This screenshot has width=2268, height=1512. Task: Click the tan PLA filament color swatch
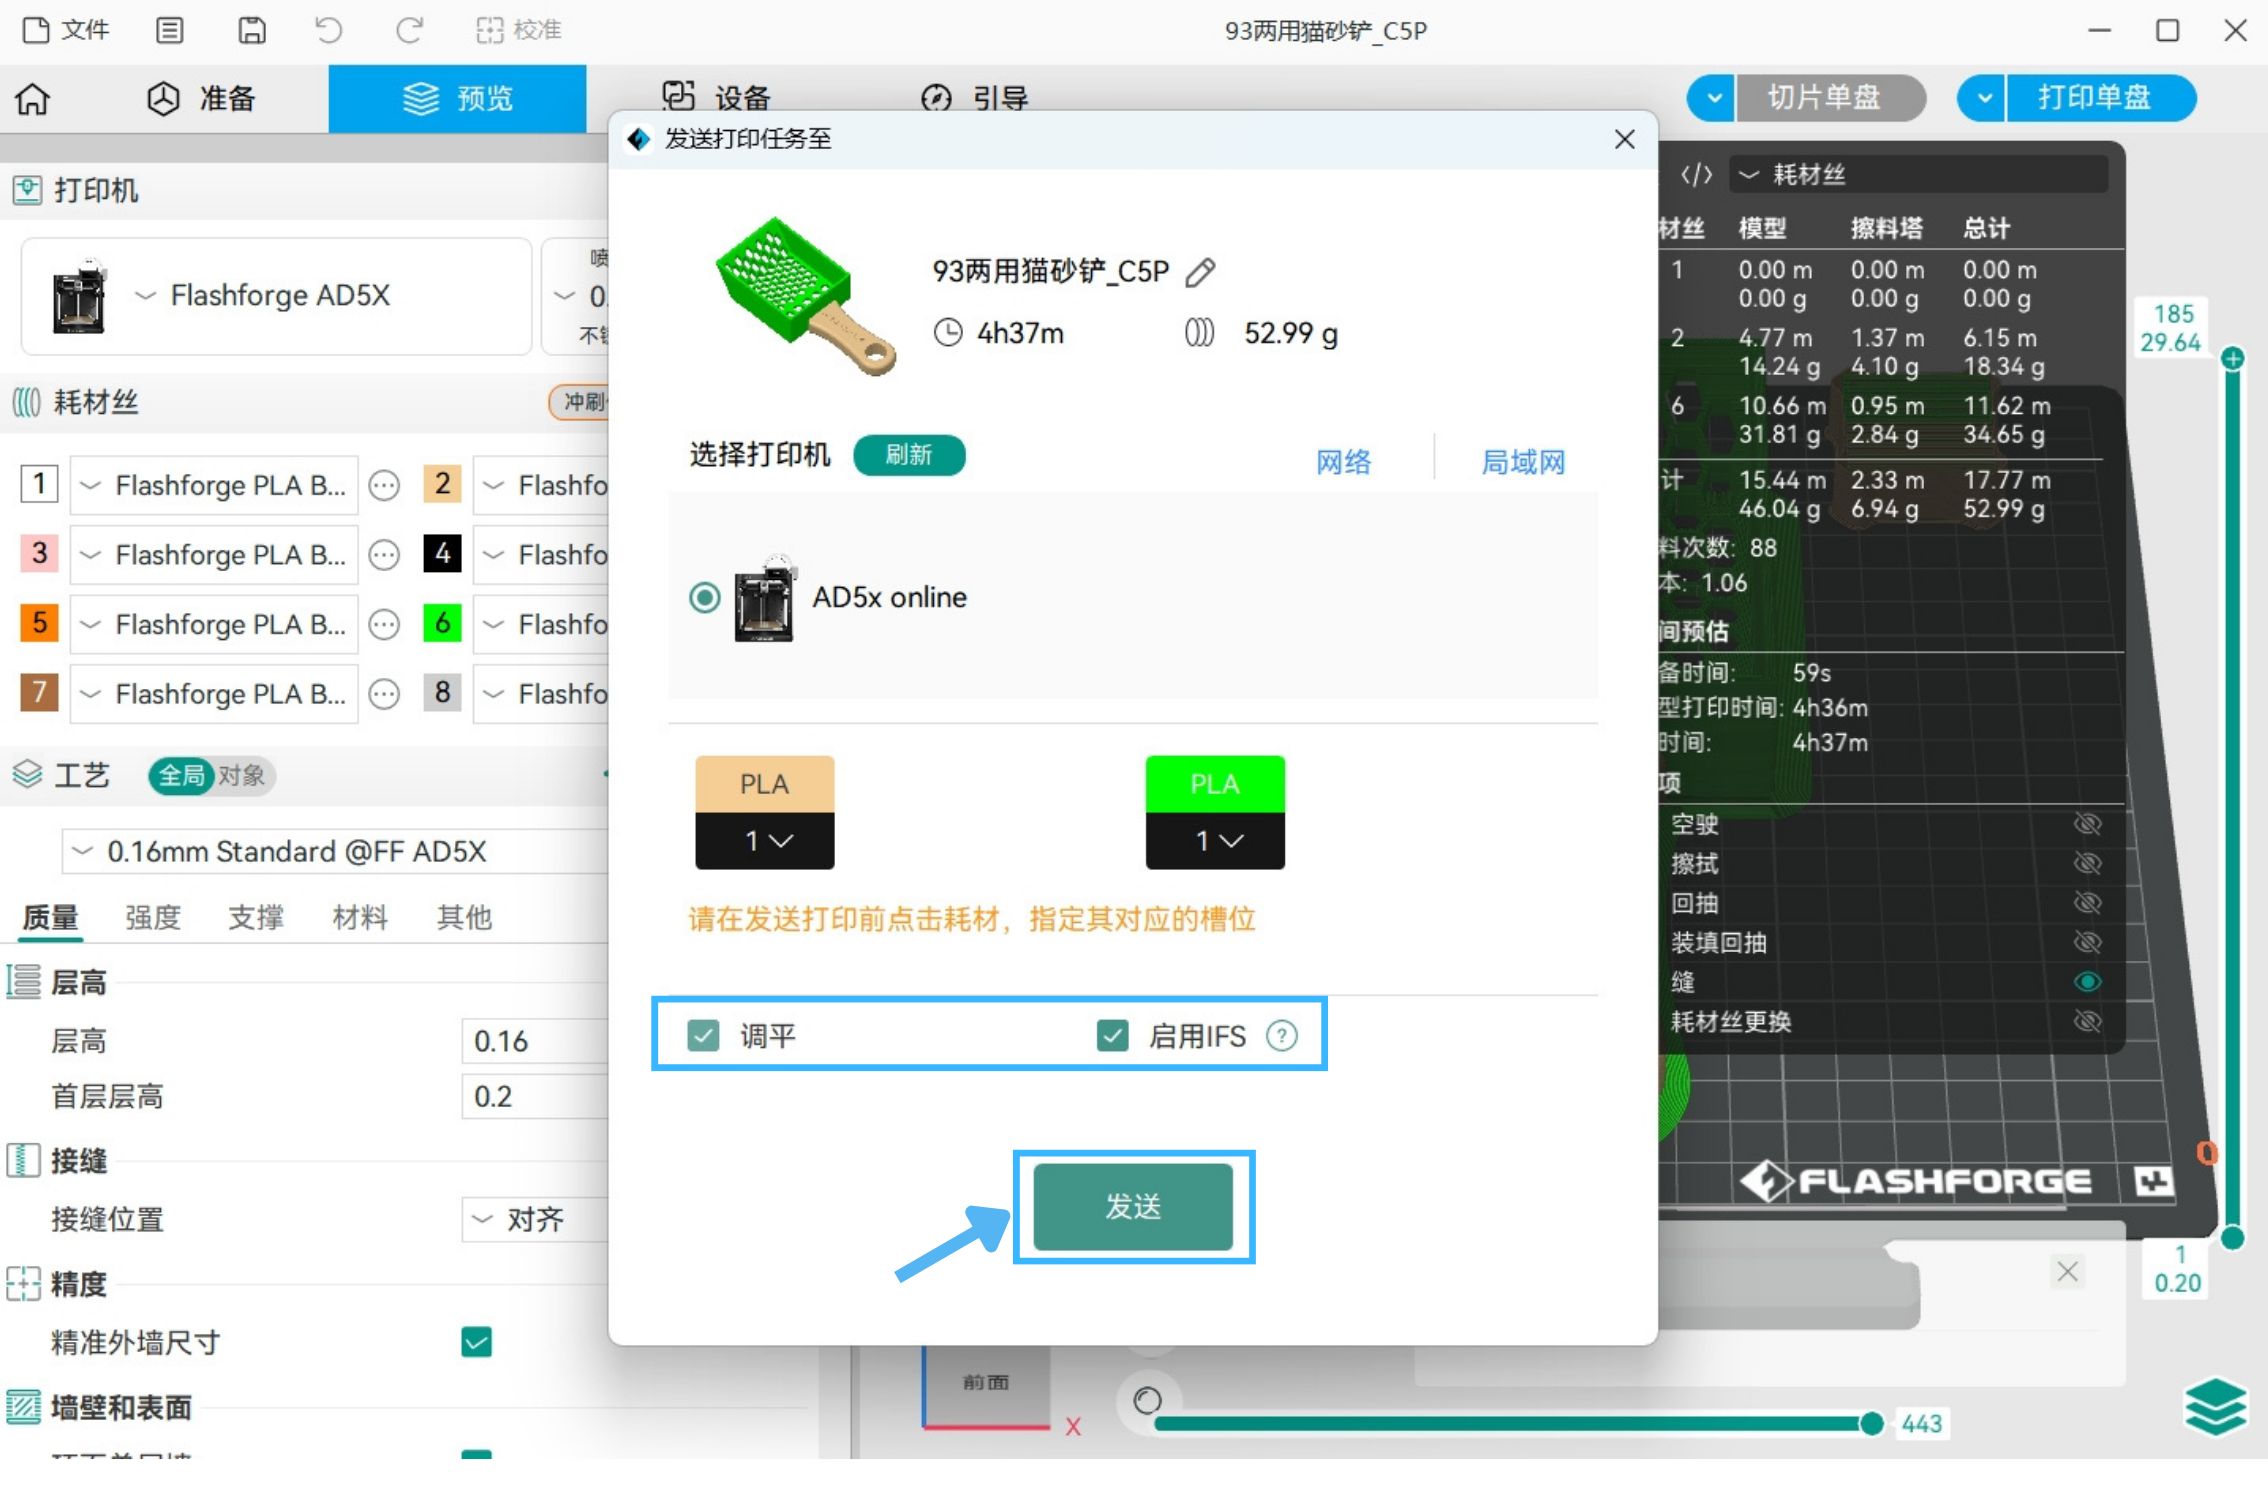pos(765,784)
